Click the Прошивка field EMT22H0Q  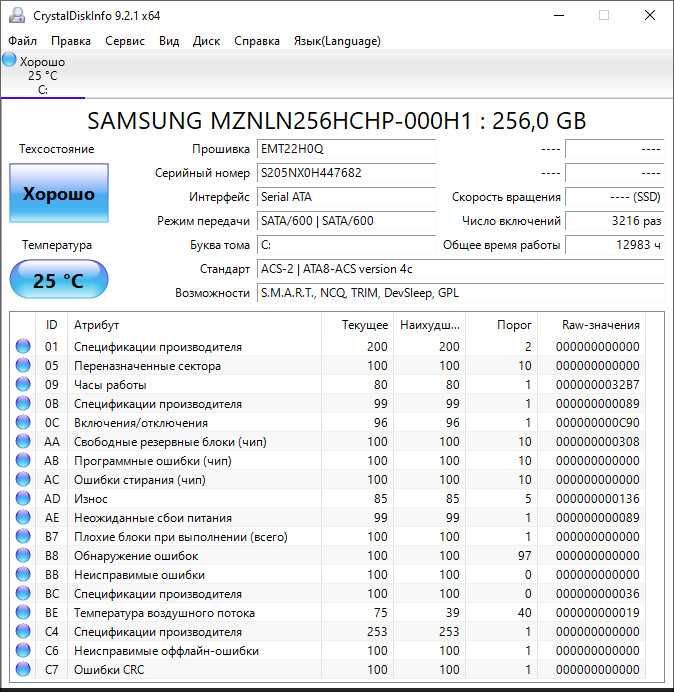346,149
